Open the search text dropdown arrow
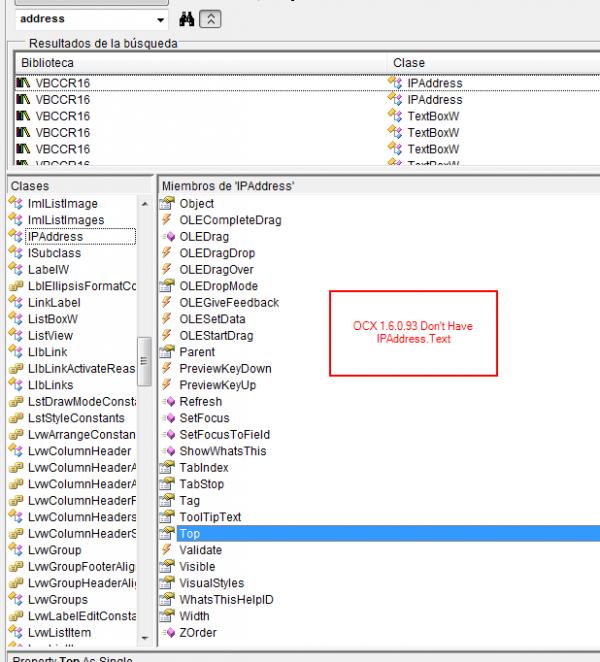600x662 pixels. tap(160, 20)
